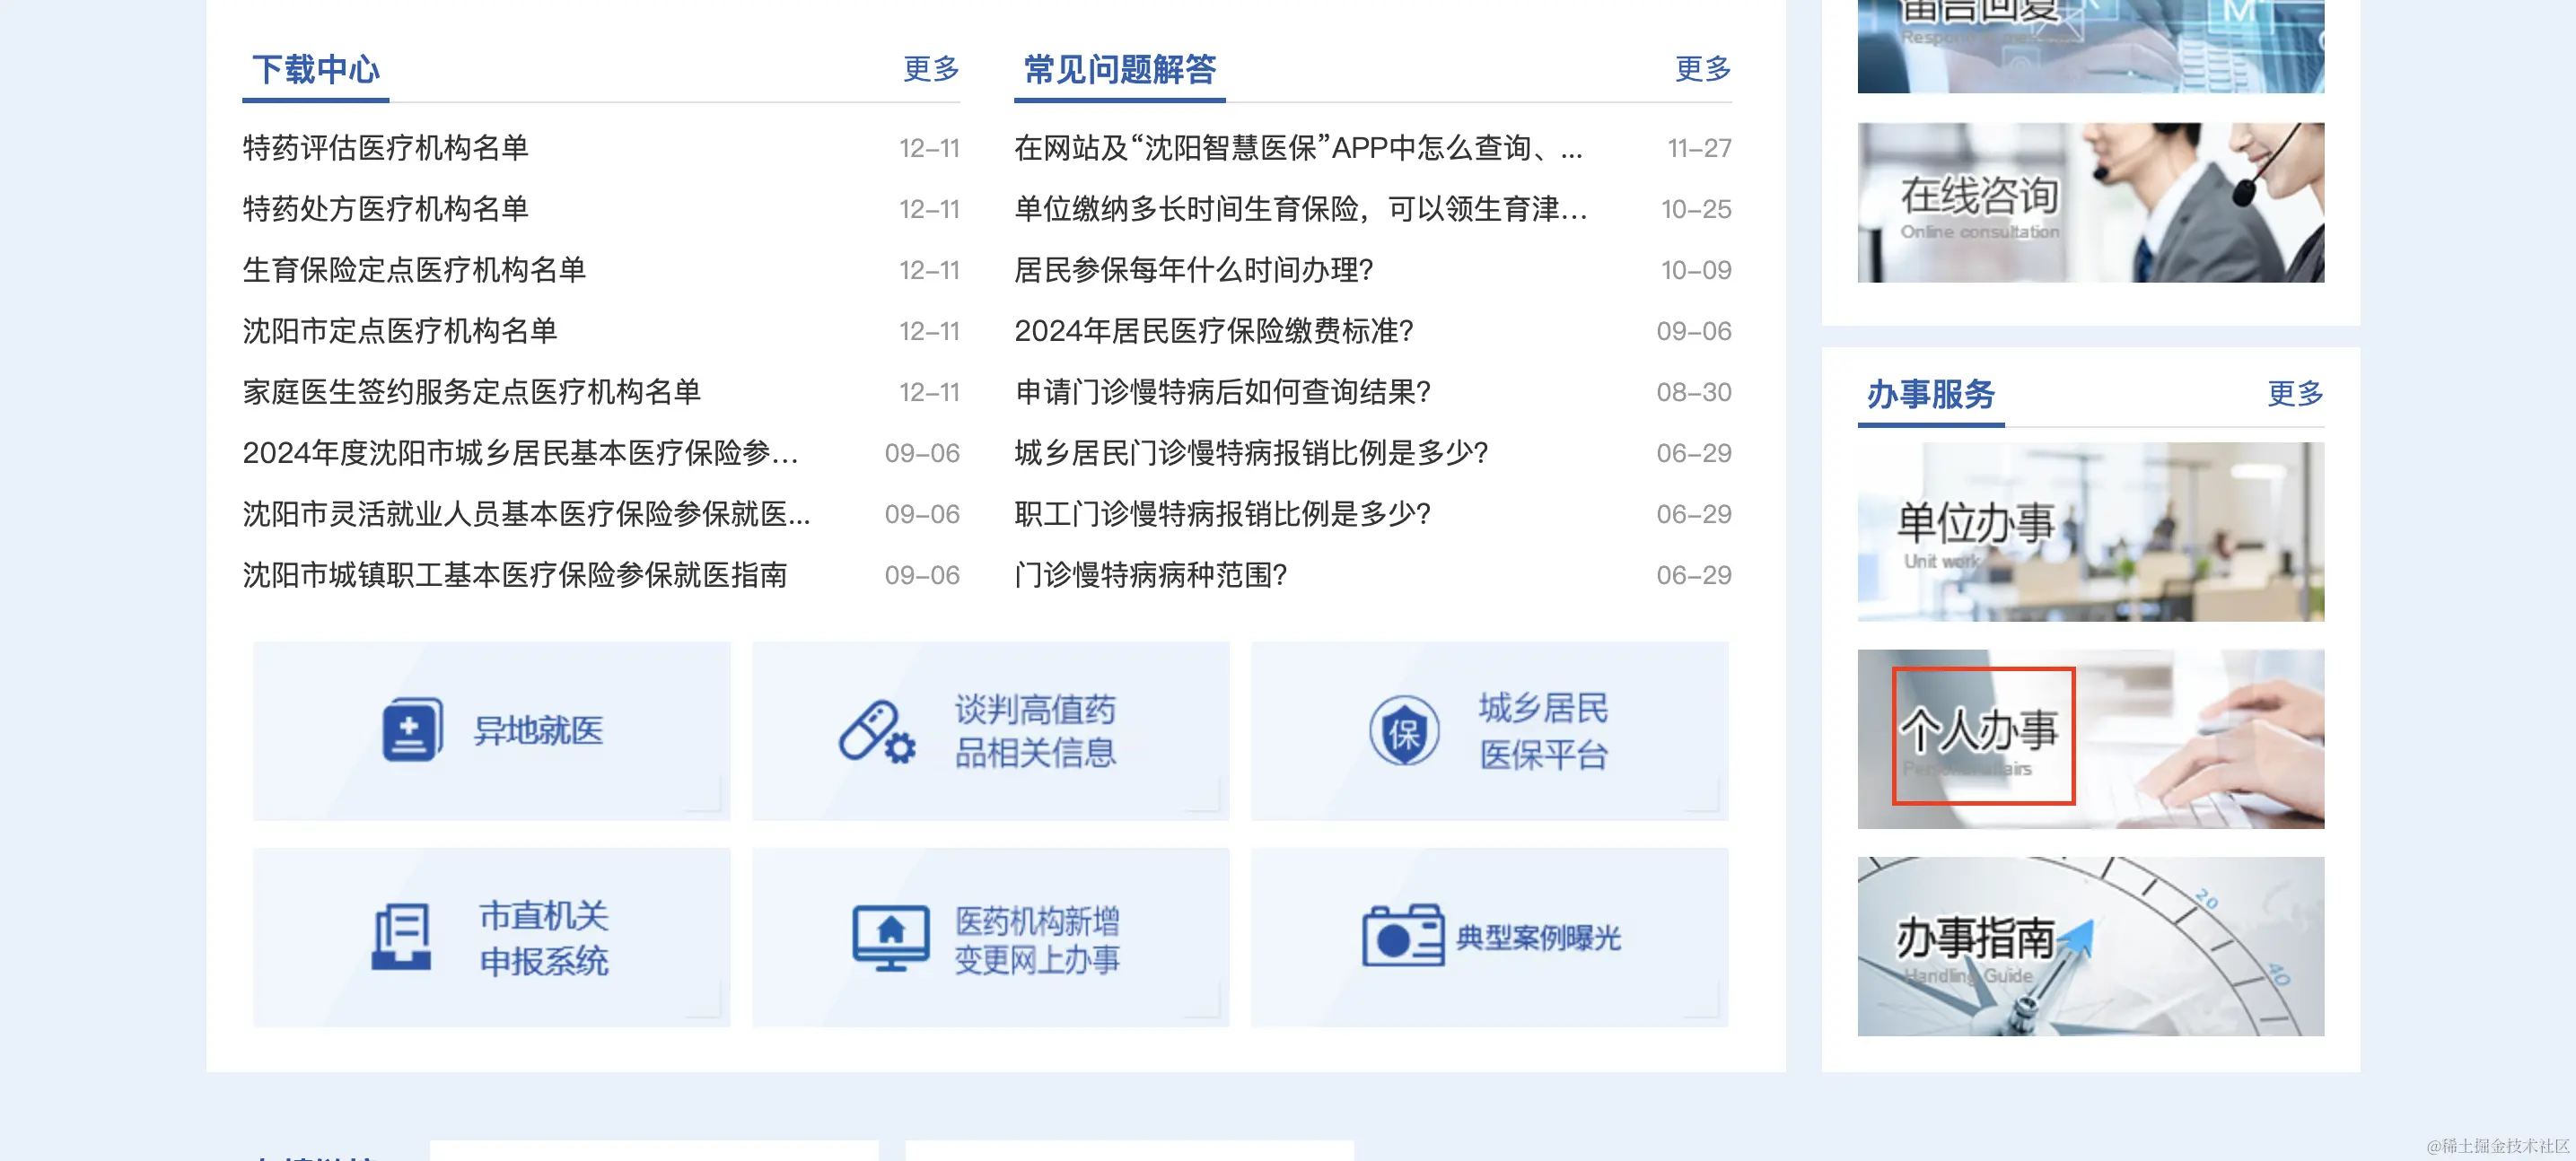Open the 在线咨询 banner image
The width and height of the screenshot is (2576, 1161).
click(2090, 203)
